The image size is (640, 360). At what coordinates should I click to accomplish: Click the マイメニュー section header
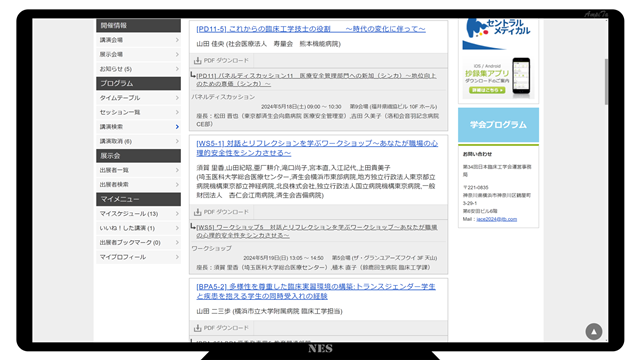pyautogui.click(x=138, y=199)
